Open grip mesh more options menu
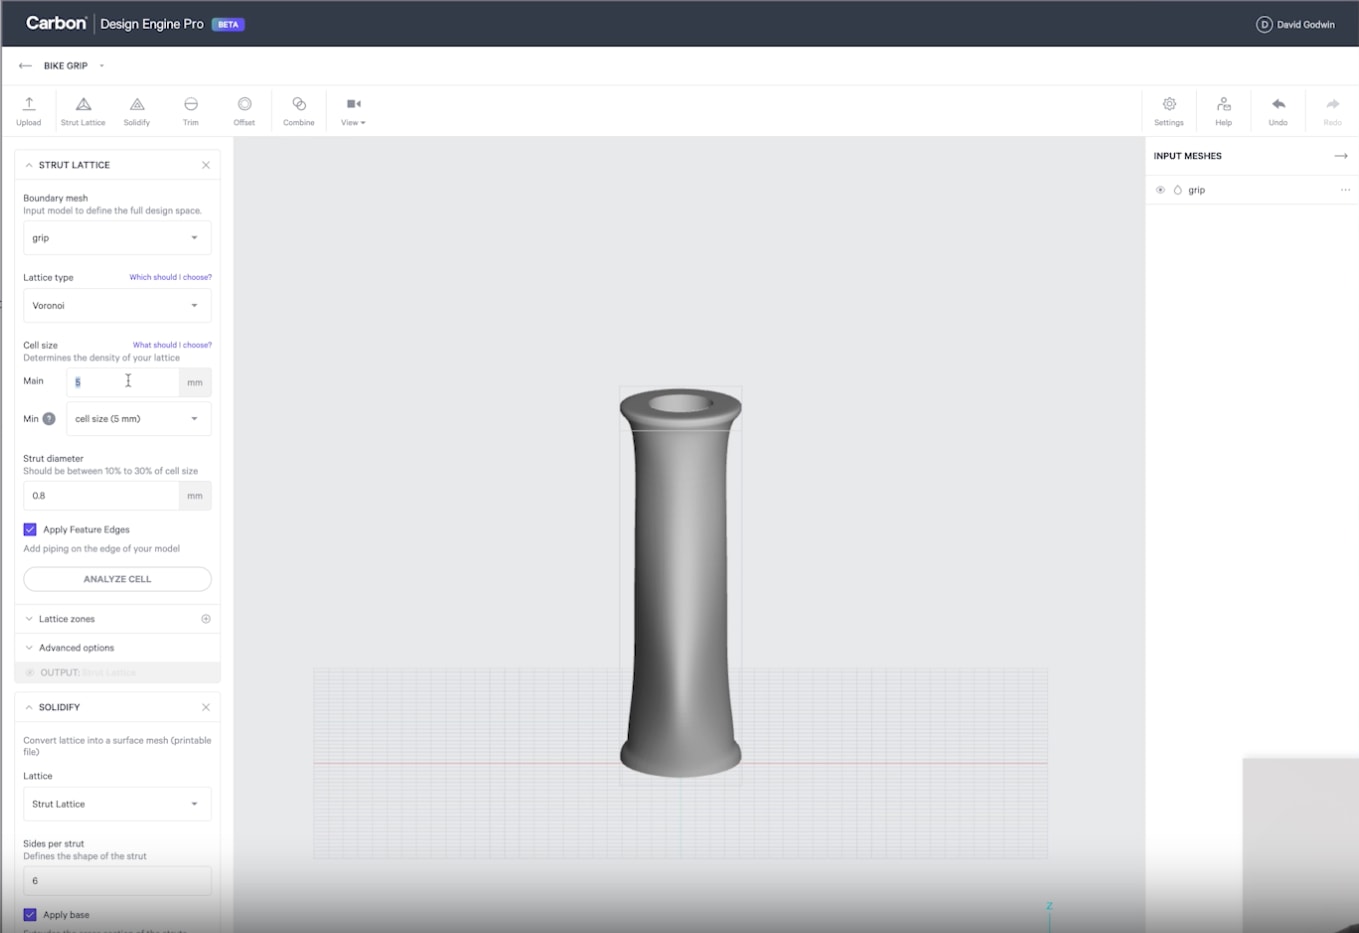 1345,190
